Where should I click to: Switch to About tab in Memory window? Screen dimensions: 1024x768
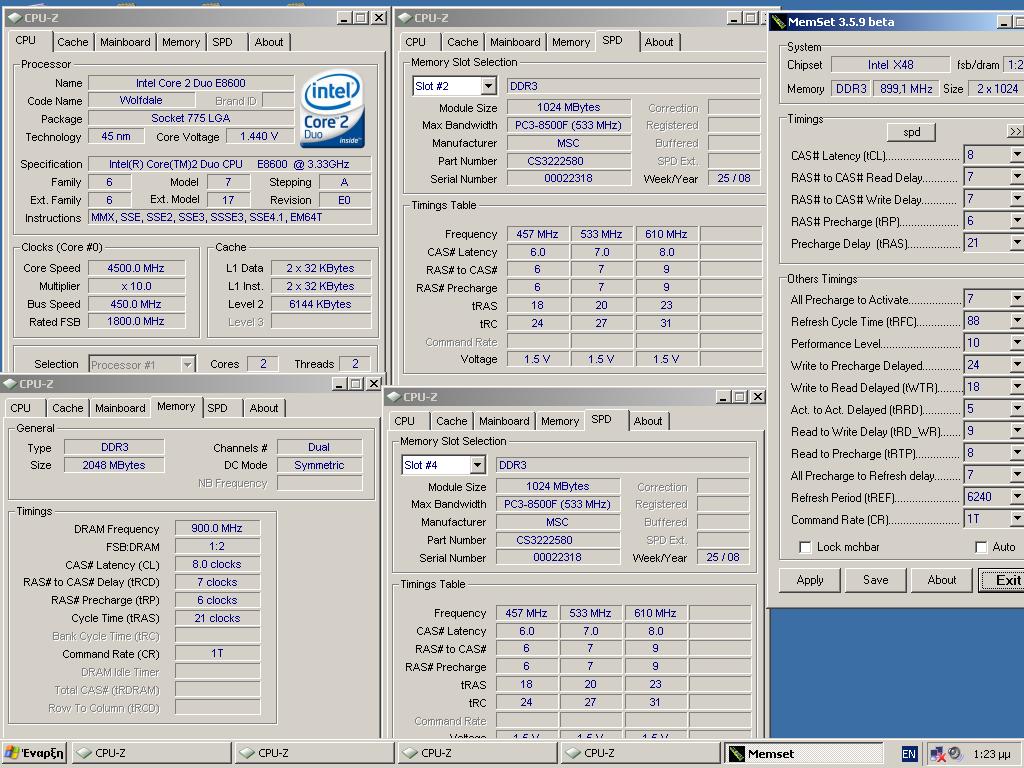point(264,408)
